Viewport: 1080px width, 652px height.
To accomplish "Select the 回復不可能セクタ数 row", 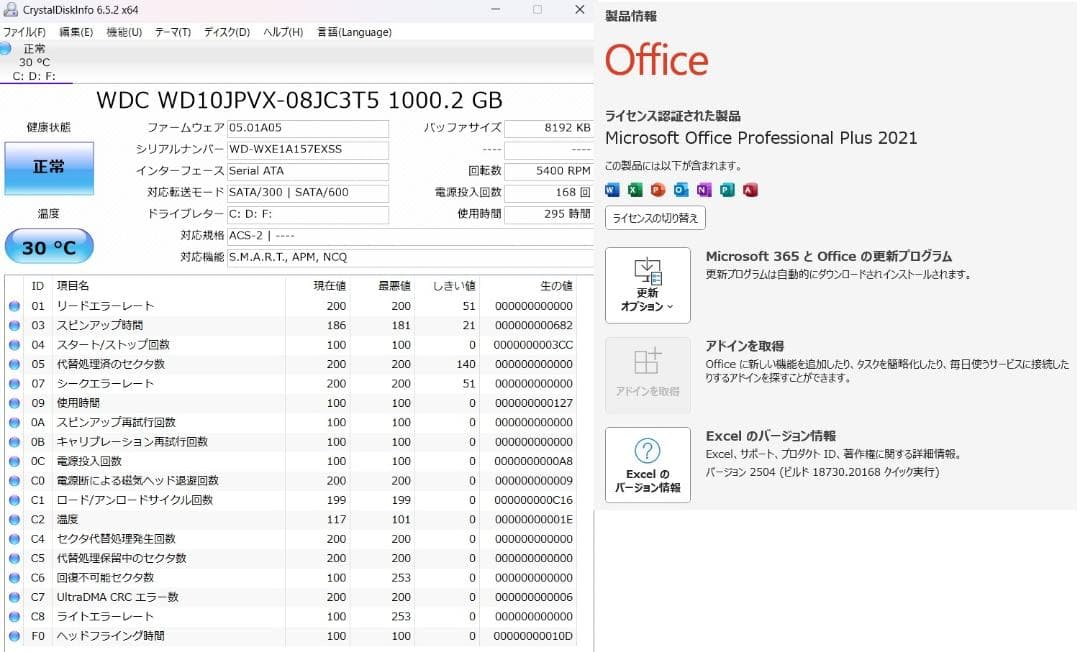I will [x=291, y=578].
